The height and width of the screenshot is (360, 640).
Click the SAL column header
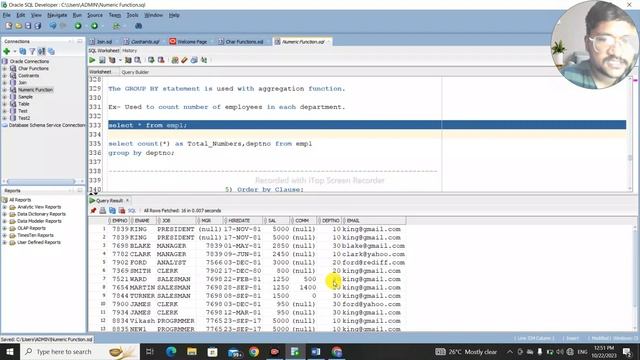pos(277,220)
